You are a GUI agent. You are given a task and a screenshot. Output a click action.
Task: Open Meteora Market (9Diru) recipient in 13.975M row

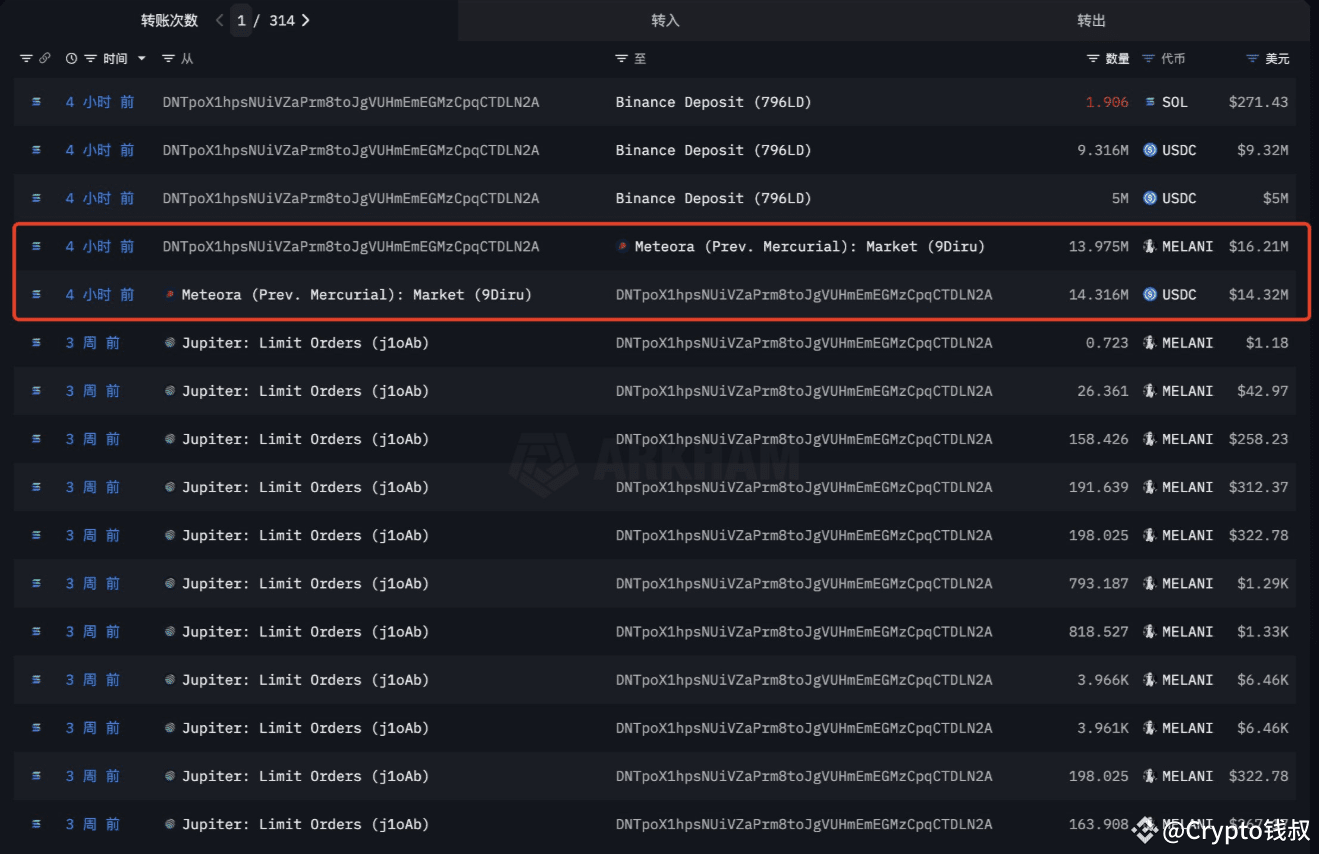(x=809, y=246)
